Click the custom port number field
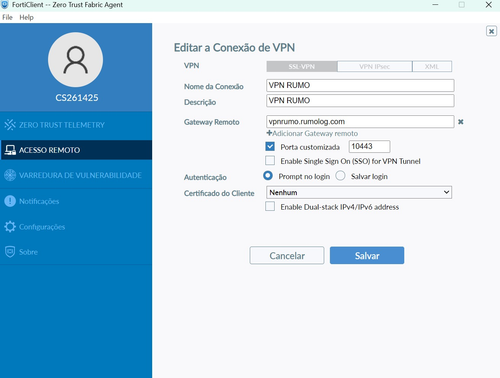The height and width of the screenshot is (378, 500). coord(369,146)
